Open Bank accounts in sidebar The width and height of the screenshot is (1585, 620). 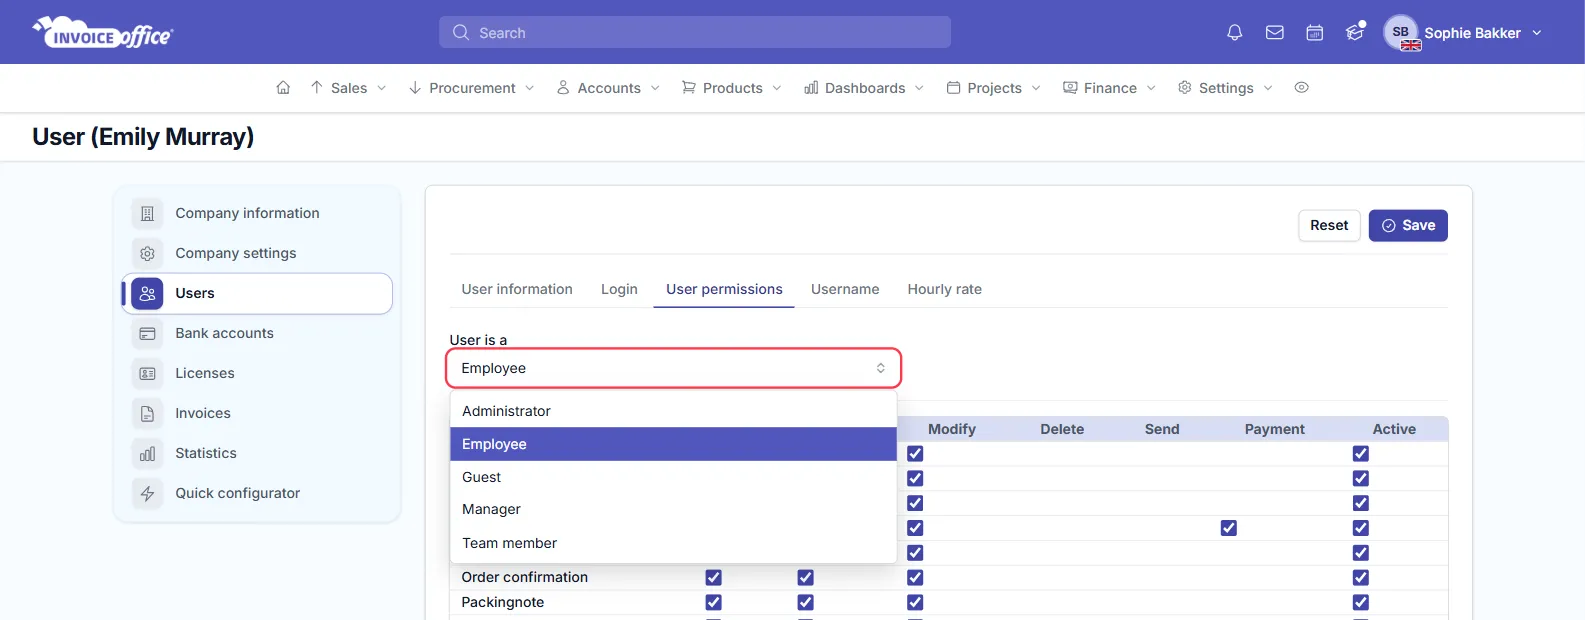(x=257, y=333)
